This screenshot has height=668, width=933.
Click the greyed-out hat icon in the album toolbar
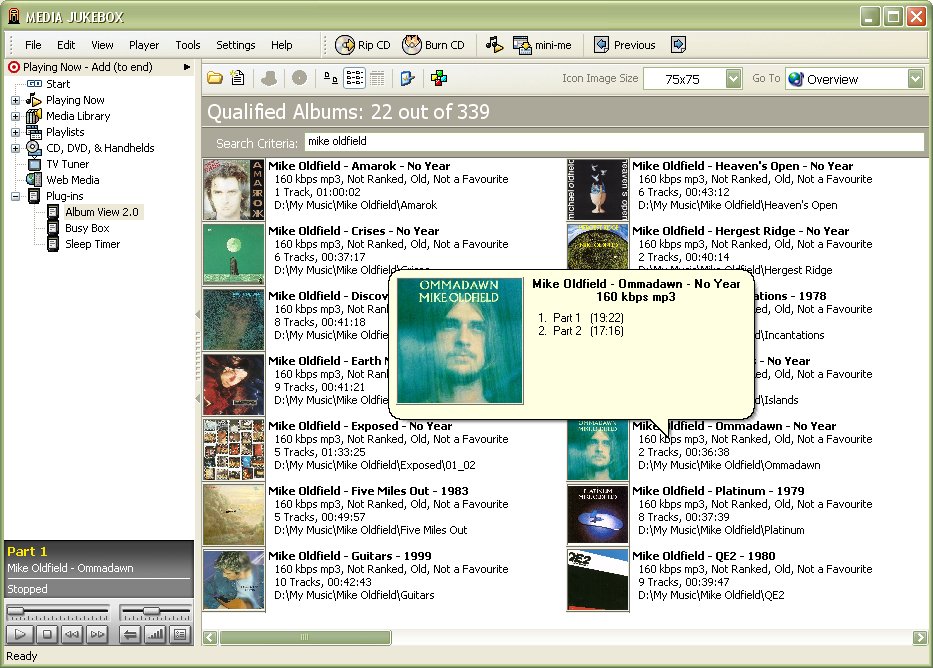tap(269, 79)
